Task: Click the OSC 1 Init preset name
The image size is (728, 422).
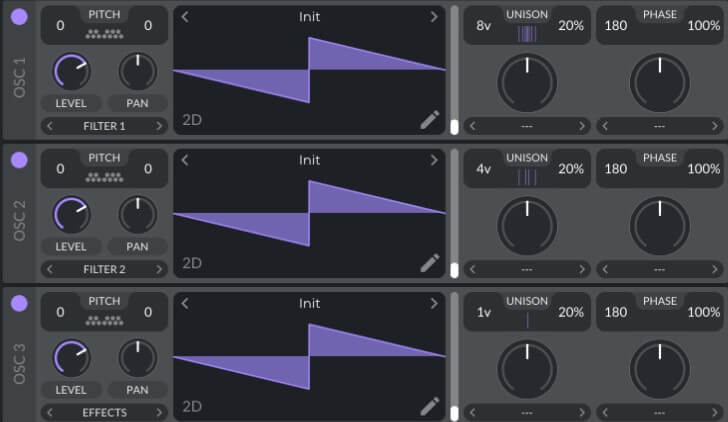Action: (309, 17)
